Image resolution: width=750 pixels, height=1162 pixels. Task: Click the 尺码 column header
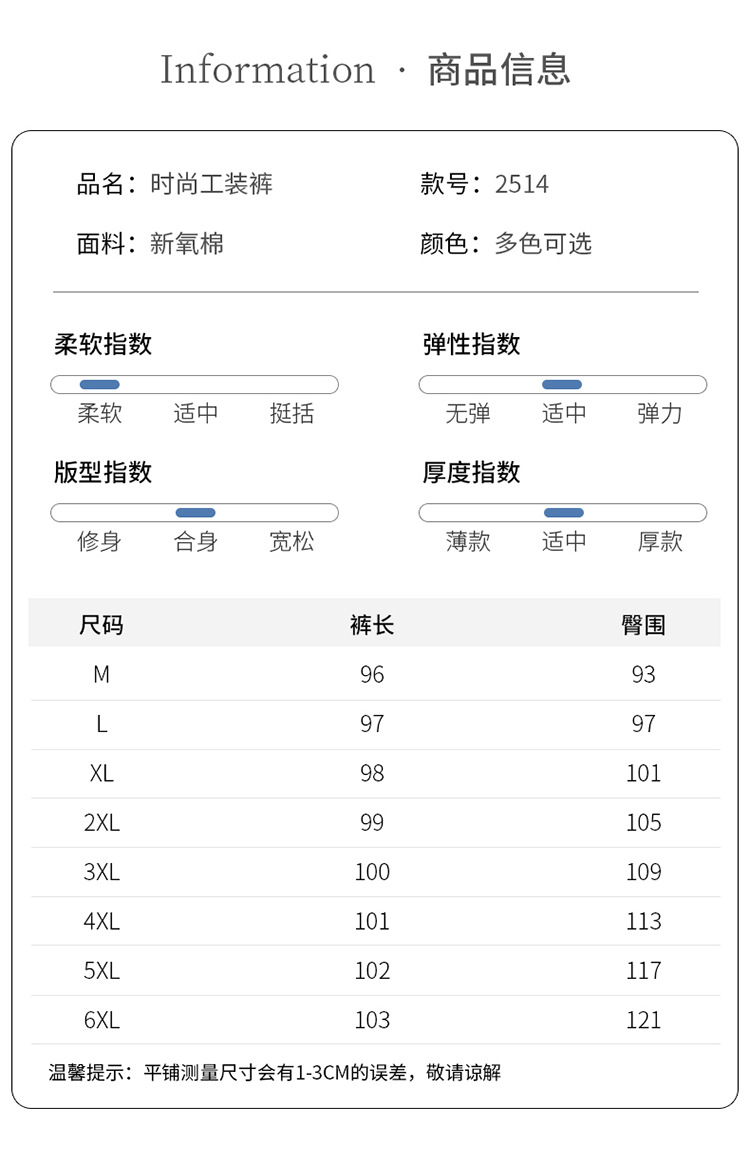[x=101, y=625]
